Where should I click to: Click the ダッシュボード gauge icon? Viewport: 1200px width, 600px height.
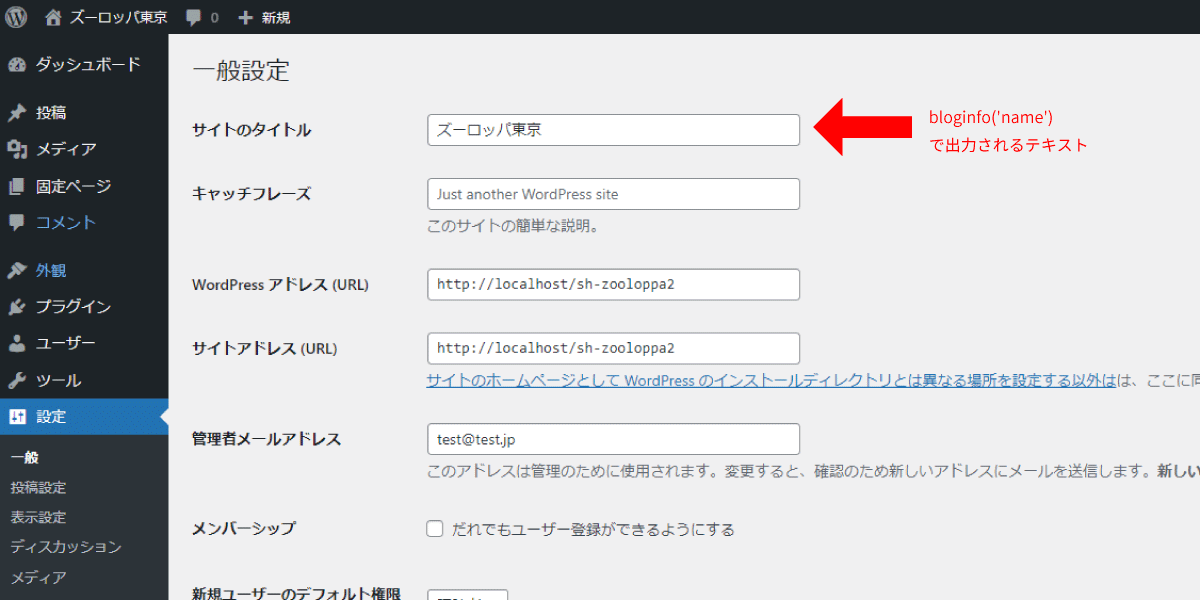click(17, 65)
